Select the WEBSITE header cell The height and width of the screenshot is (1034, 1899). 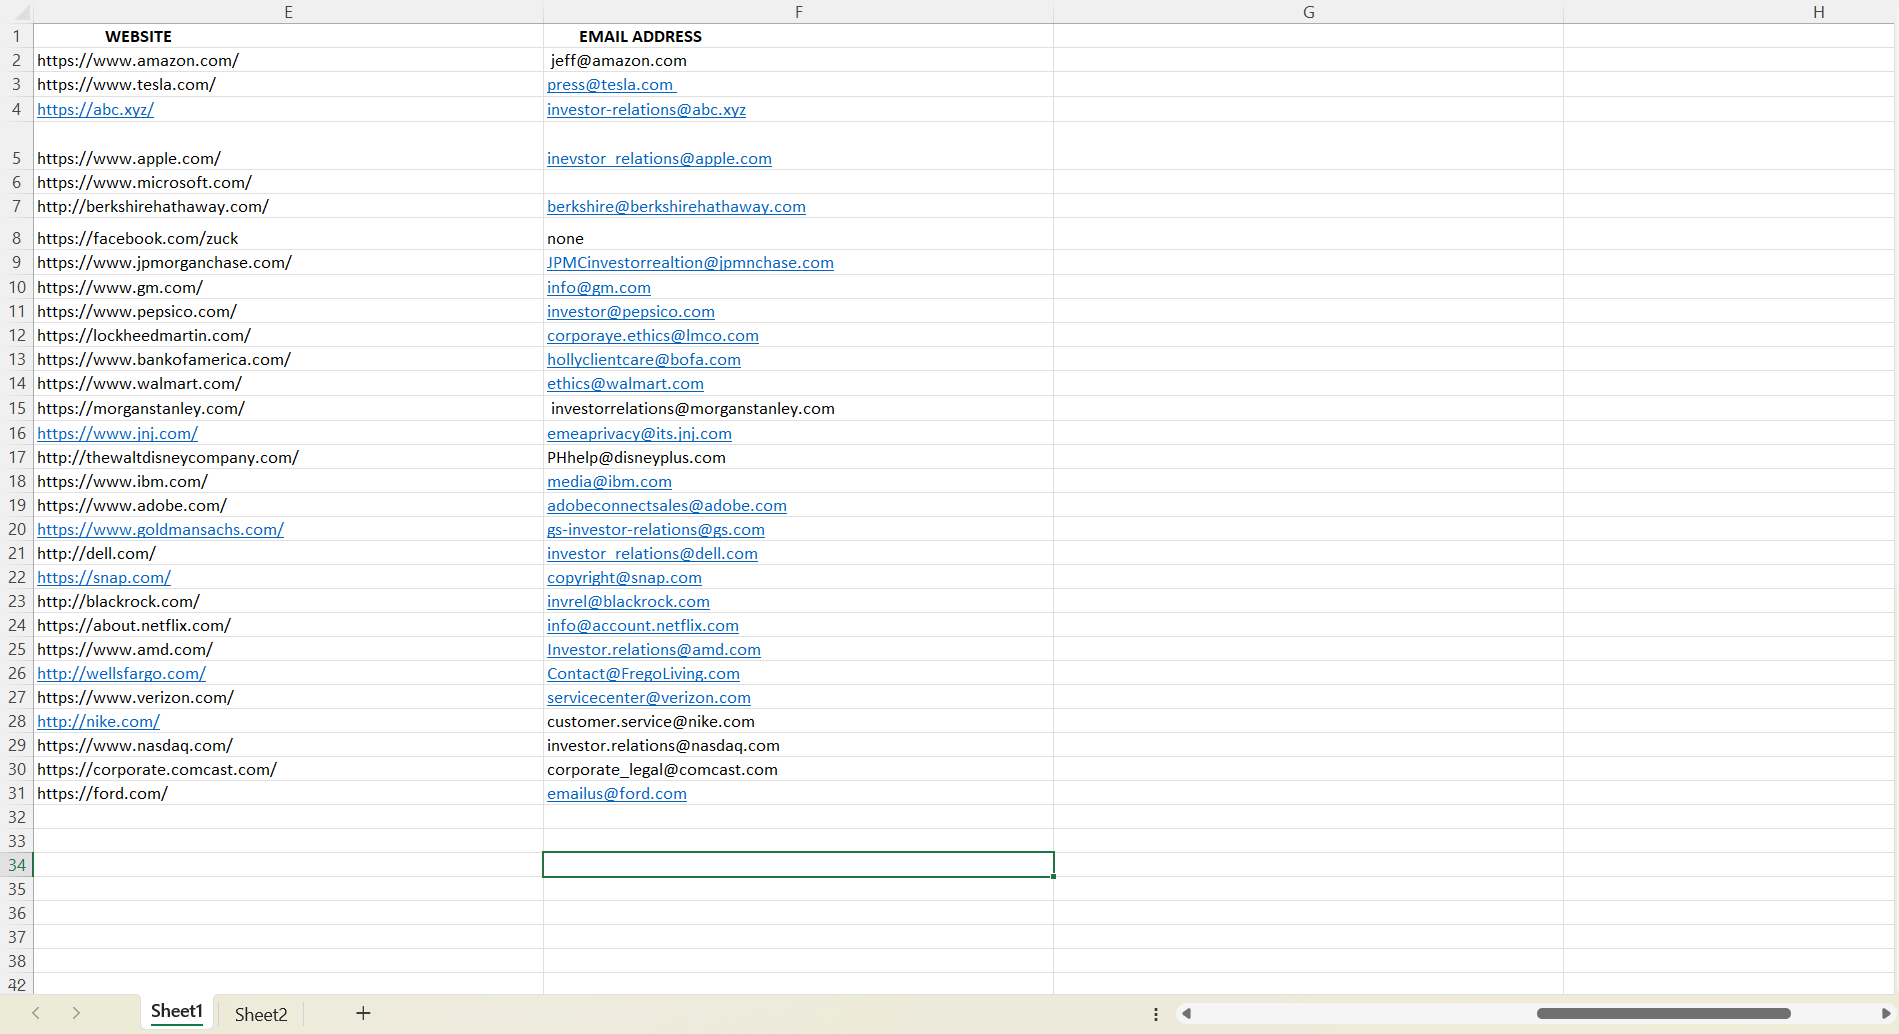point(288,36)
